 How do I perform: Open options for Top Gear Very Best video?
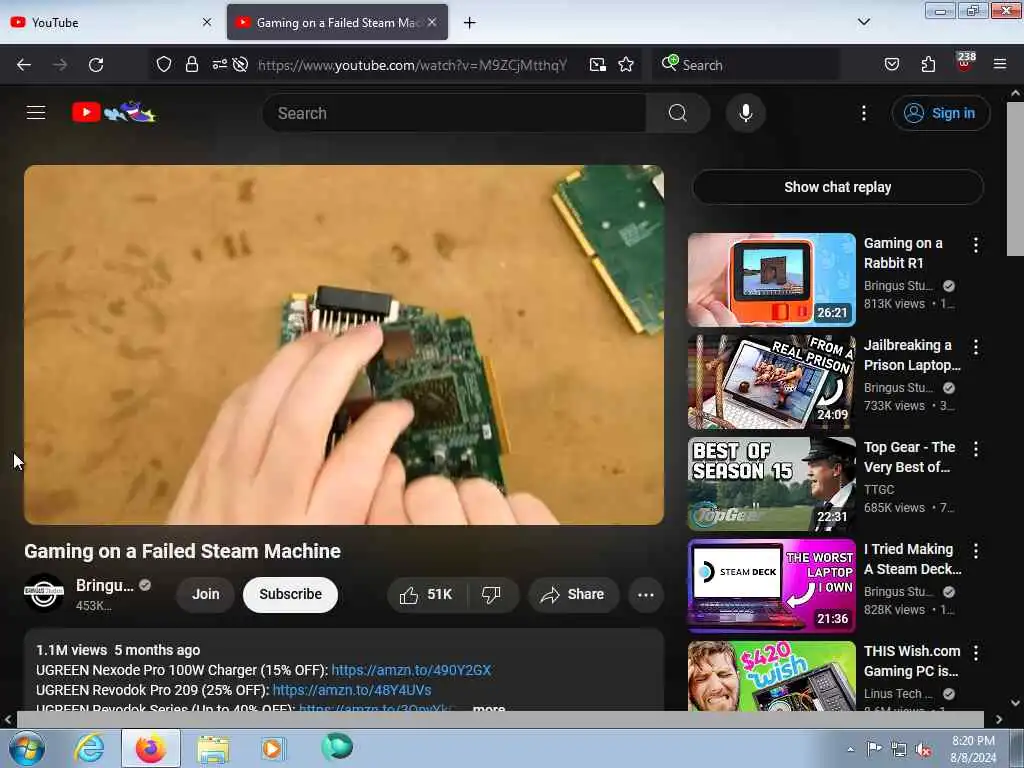tap(976, 449)
